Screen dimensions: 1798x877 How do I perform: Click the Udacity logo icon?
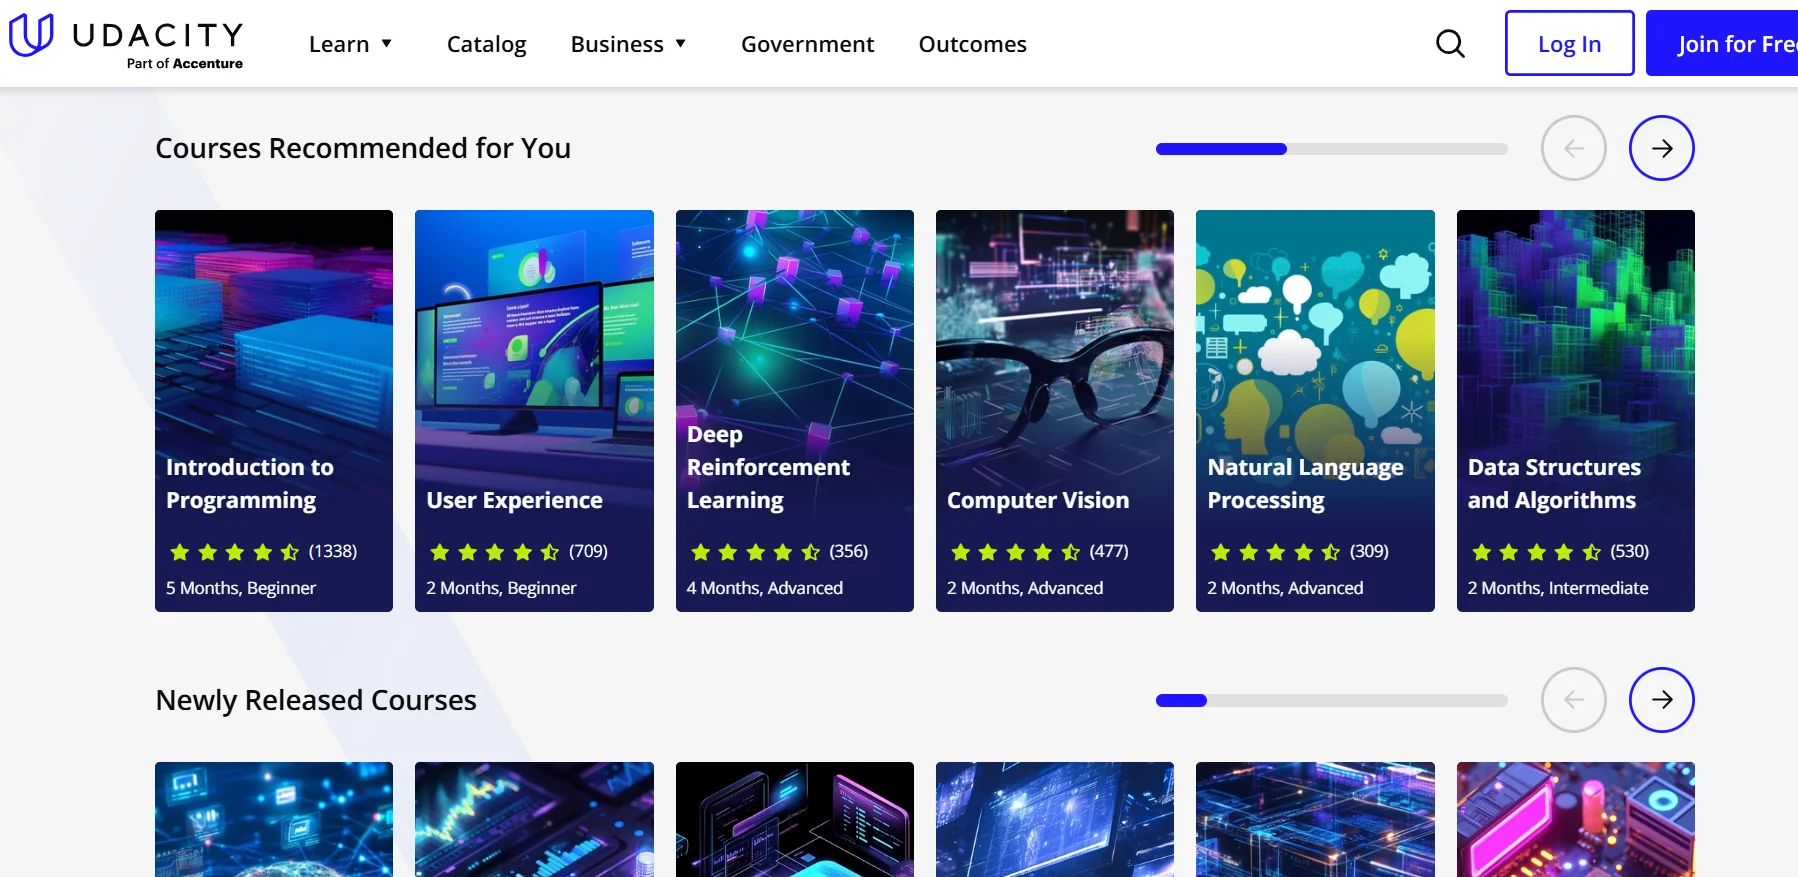click(x=31, y=35)
